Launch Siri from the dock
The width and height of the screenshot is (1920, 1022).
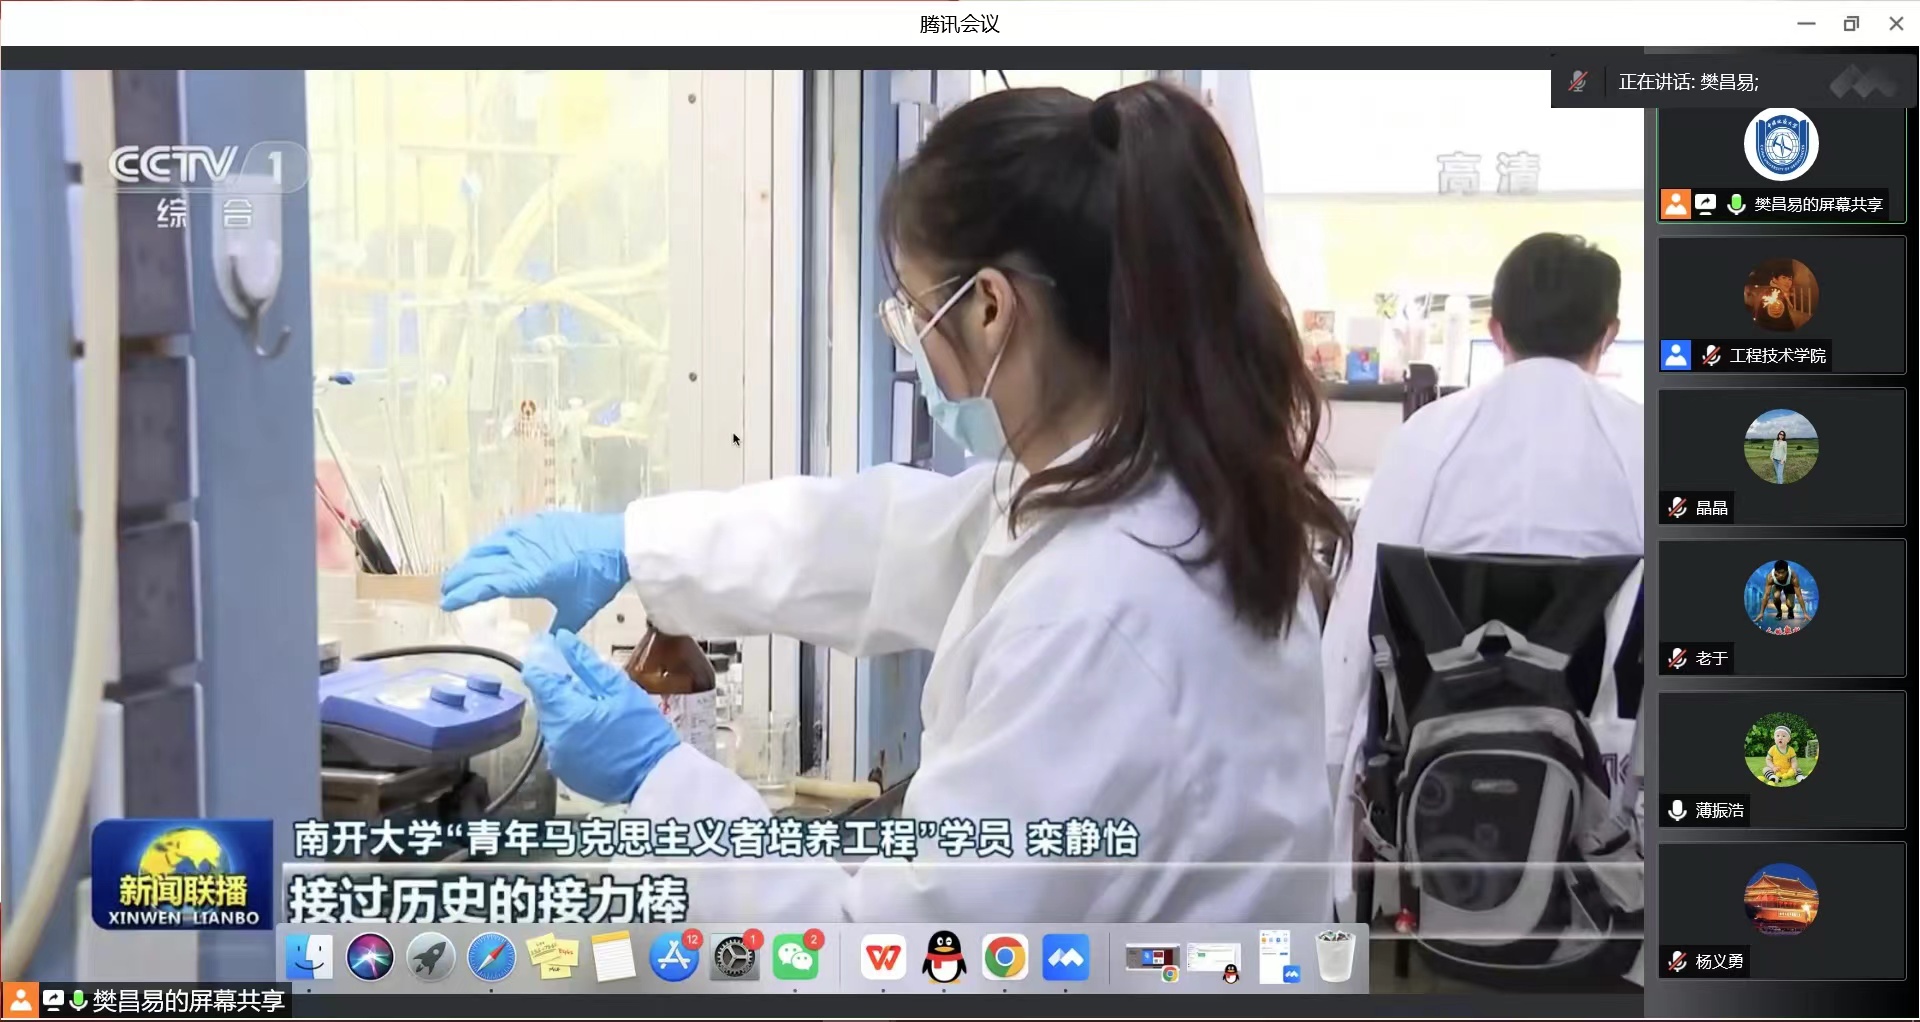click(370, 959)
